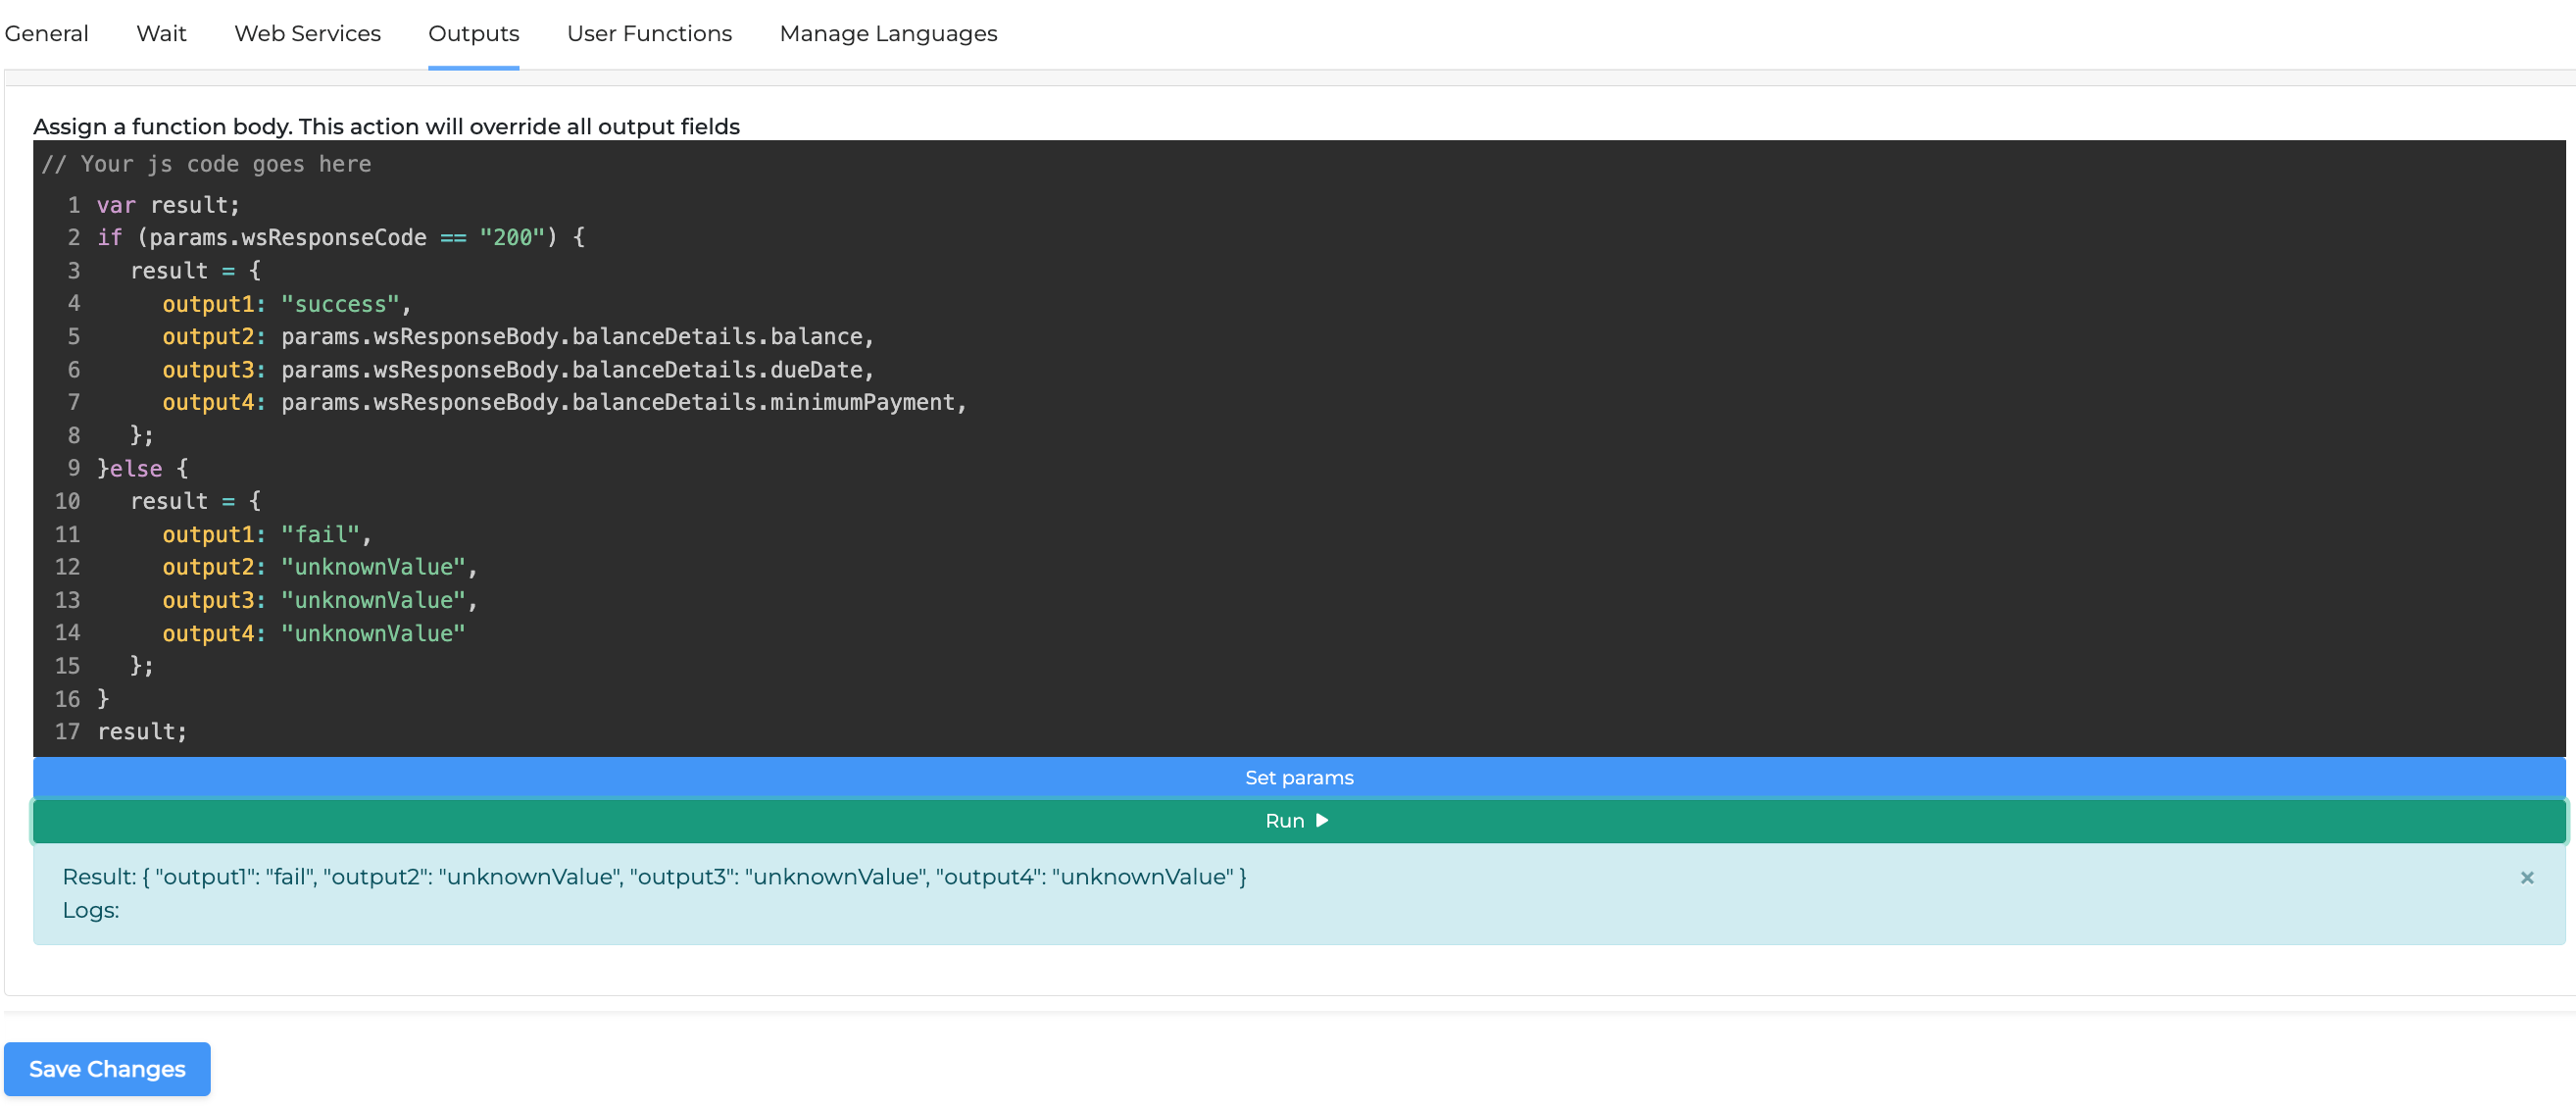Select the Outputs tab
The width and height of the screenshot is (2576, 1106).
coord(473,33)
